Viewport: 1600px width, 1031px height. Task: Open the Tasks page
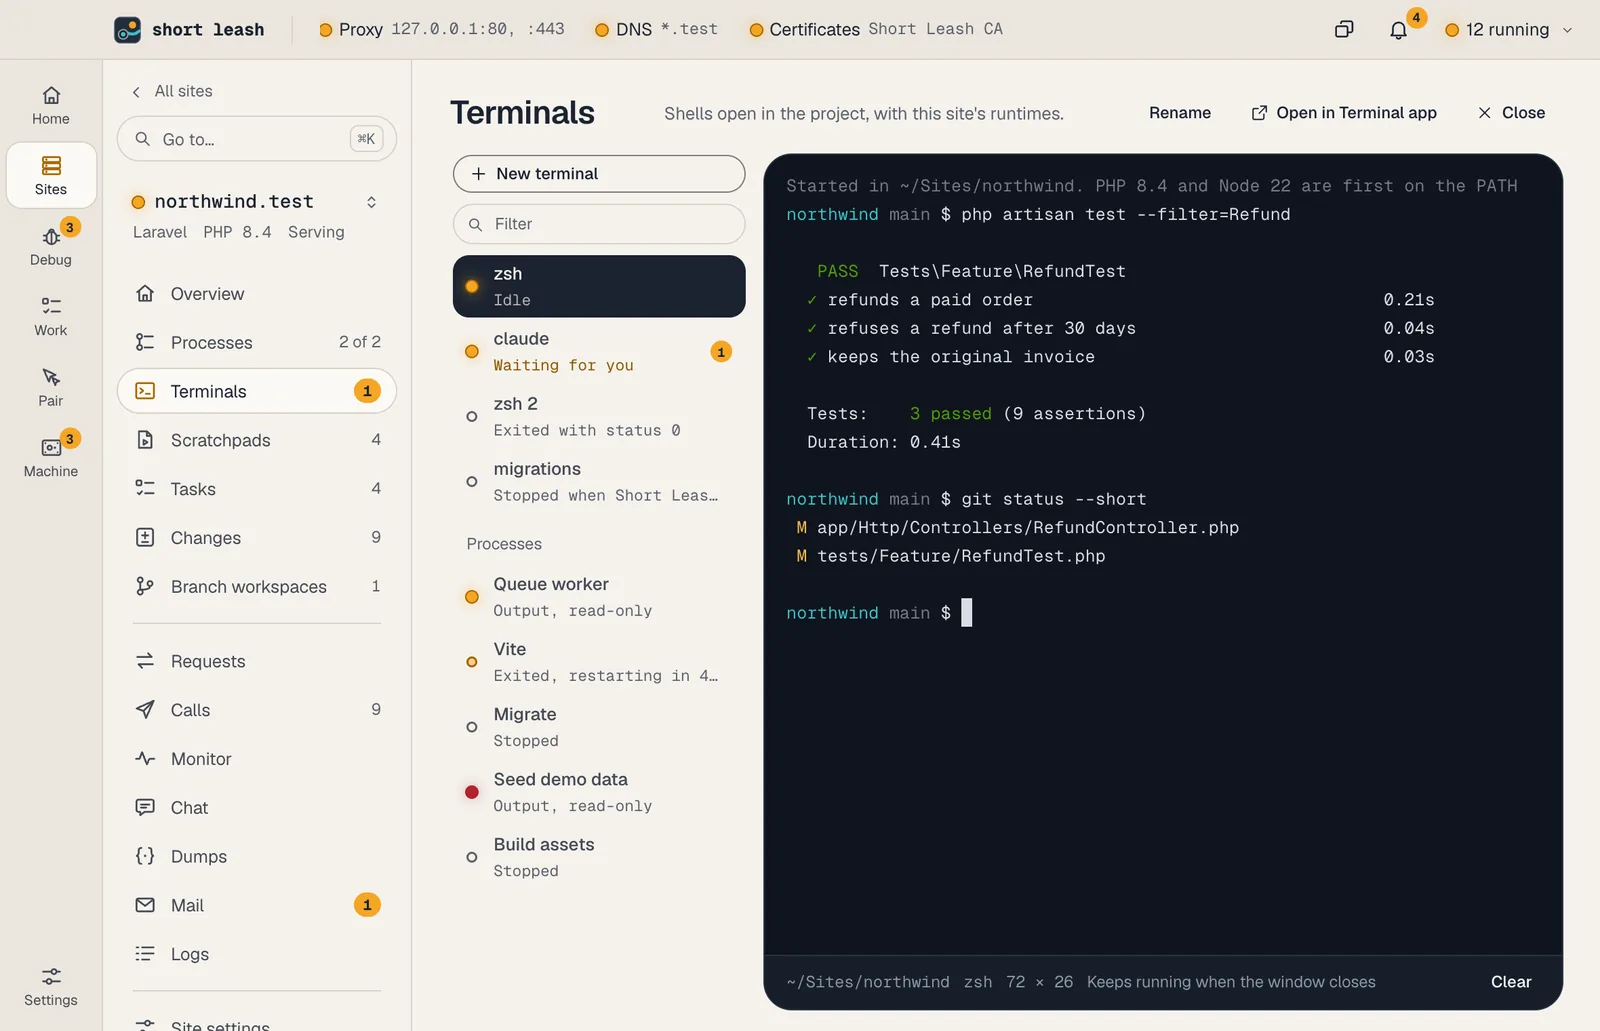(257, 489)
